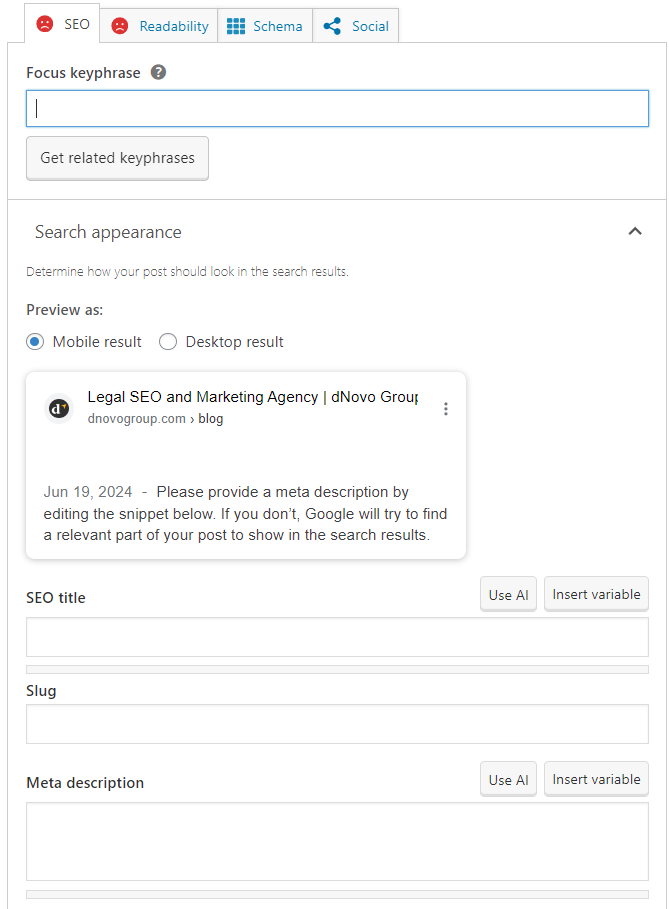
Task: Click the Get related keyphrases button
Action: (117, 158)
